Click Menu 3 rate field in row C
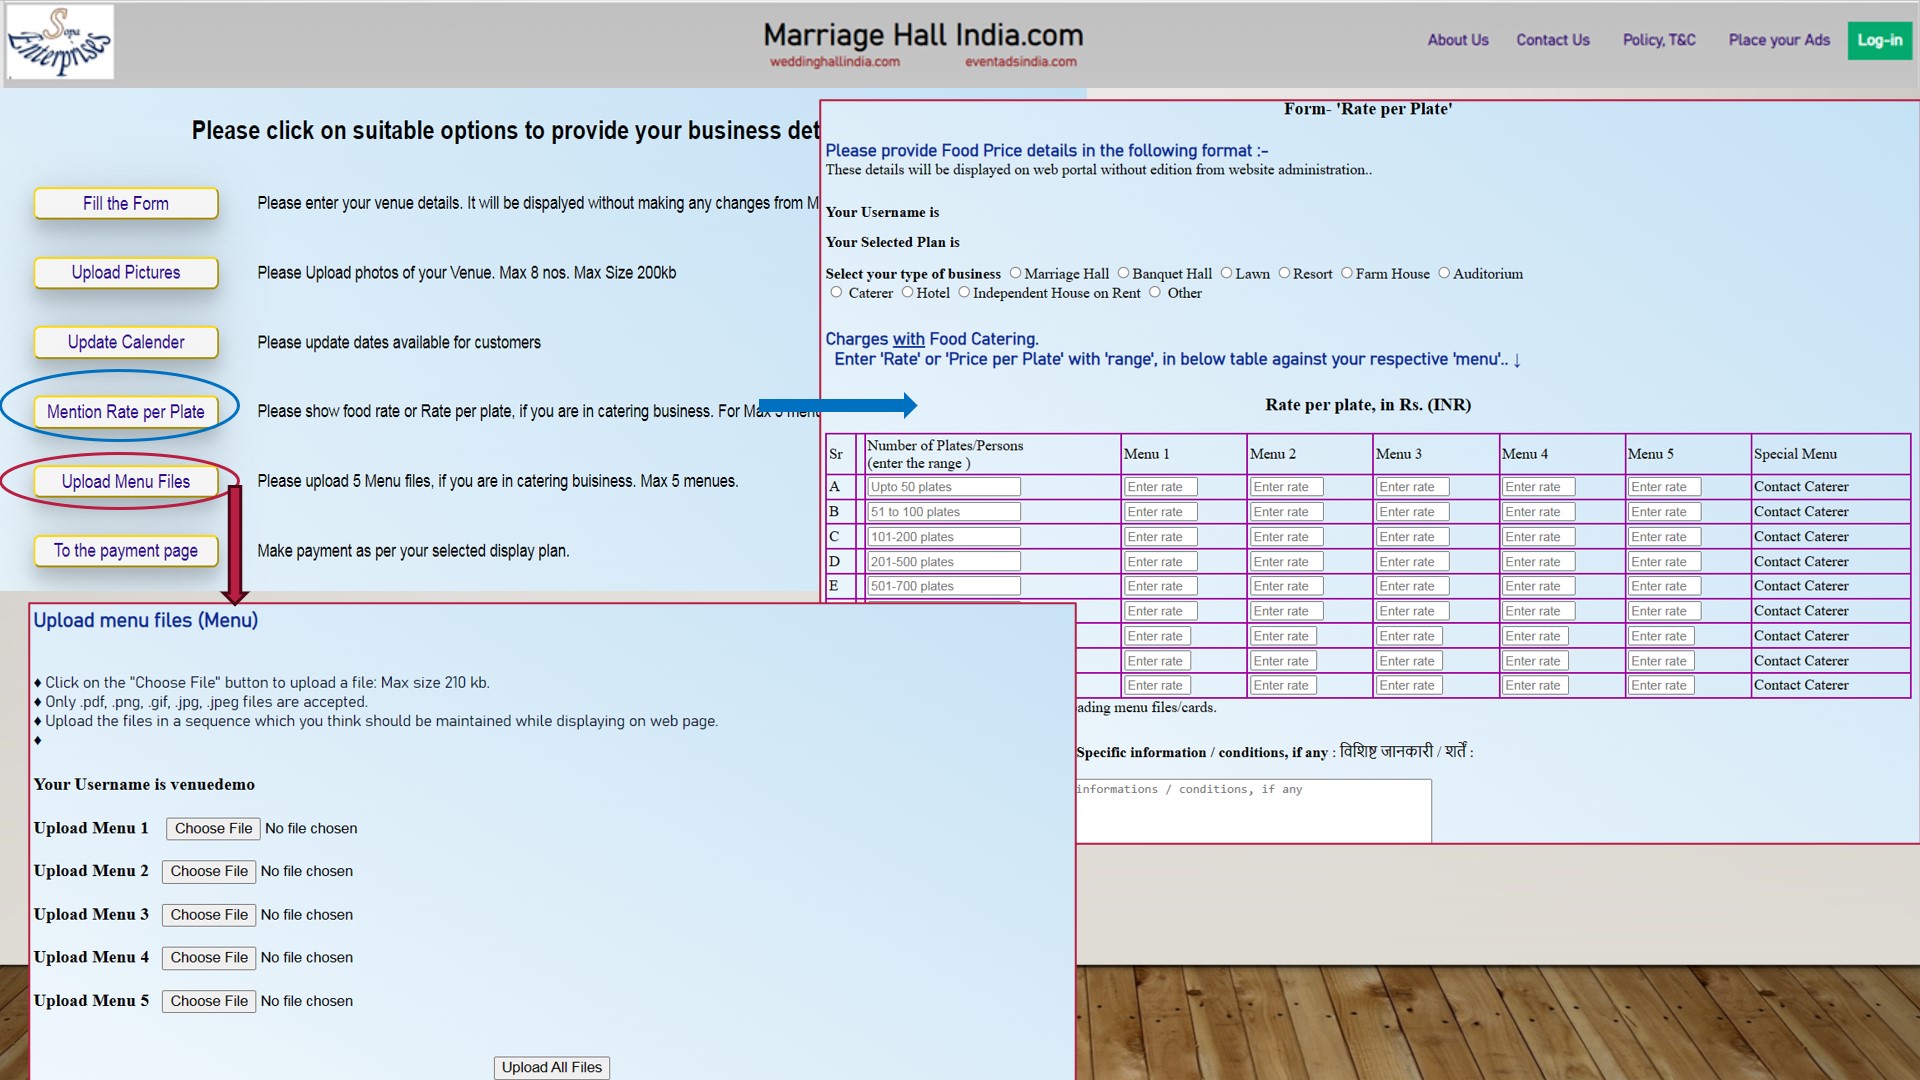1920x1080 pixels. [x=1412, y=537]
